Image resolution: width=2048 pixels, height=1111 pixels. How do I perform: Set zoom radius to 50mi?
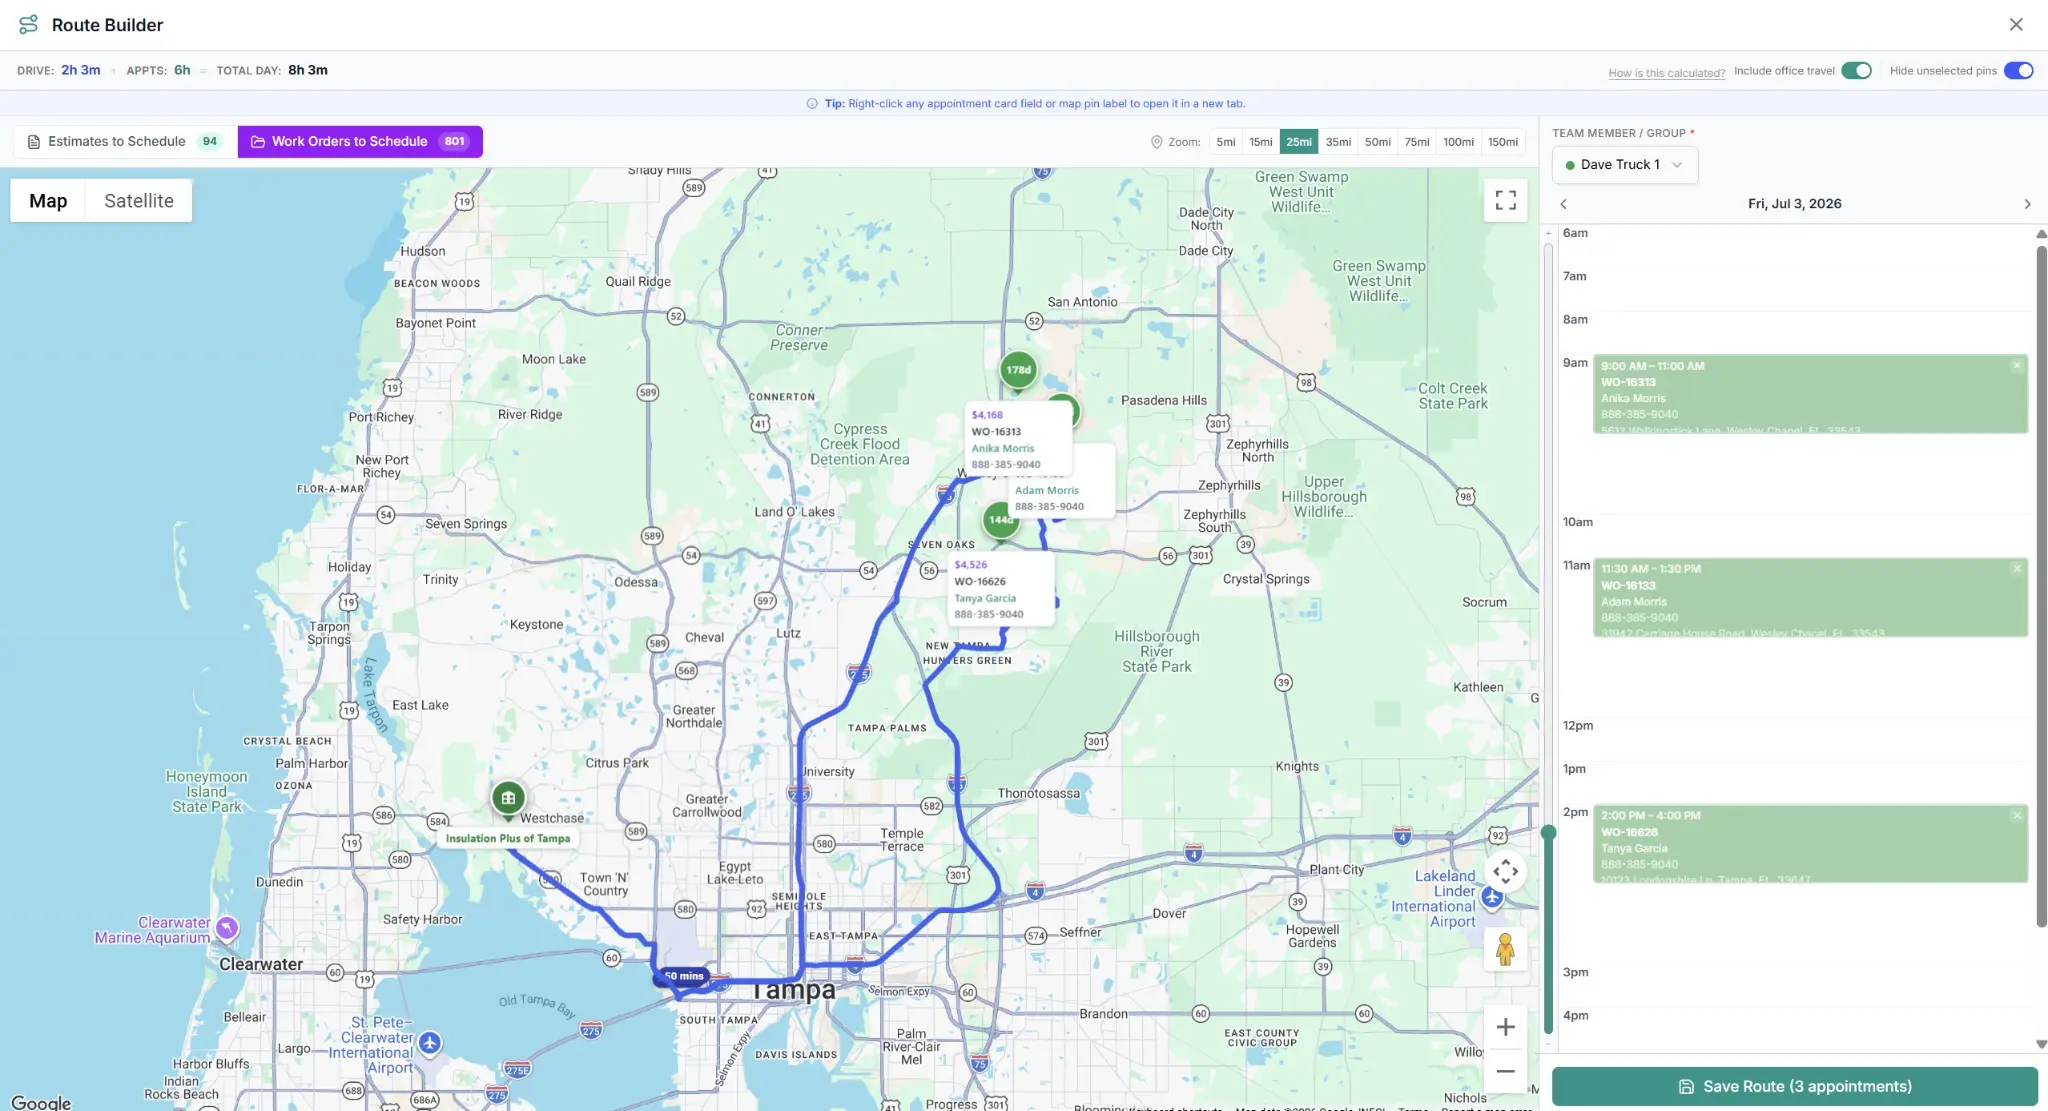pyautogui.click(x=1378, y=142)
